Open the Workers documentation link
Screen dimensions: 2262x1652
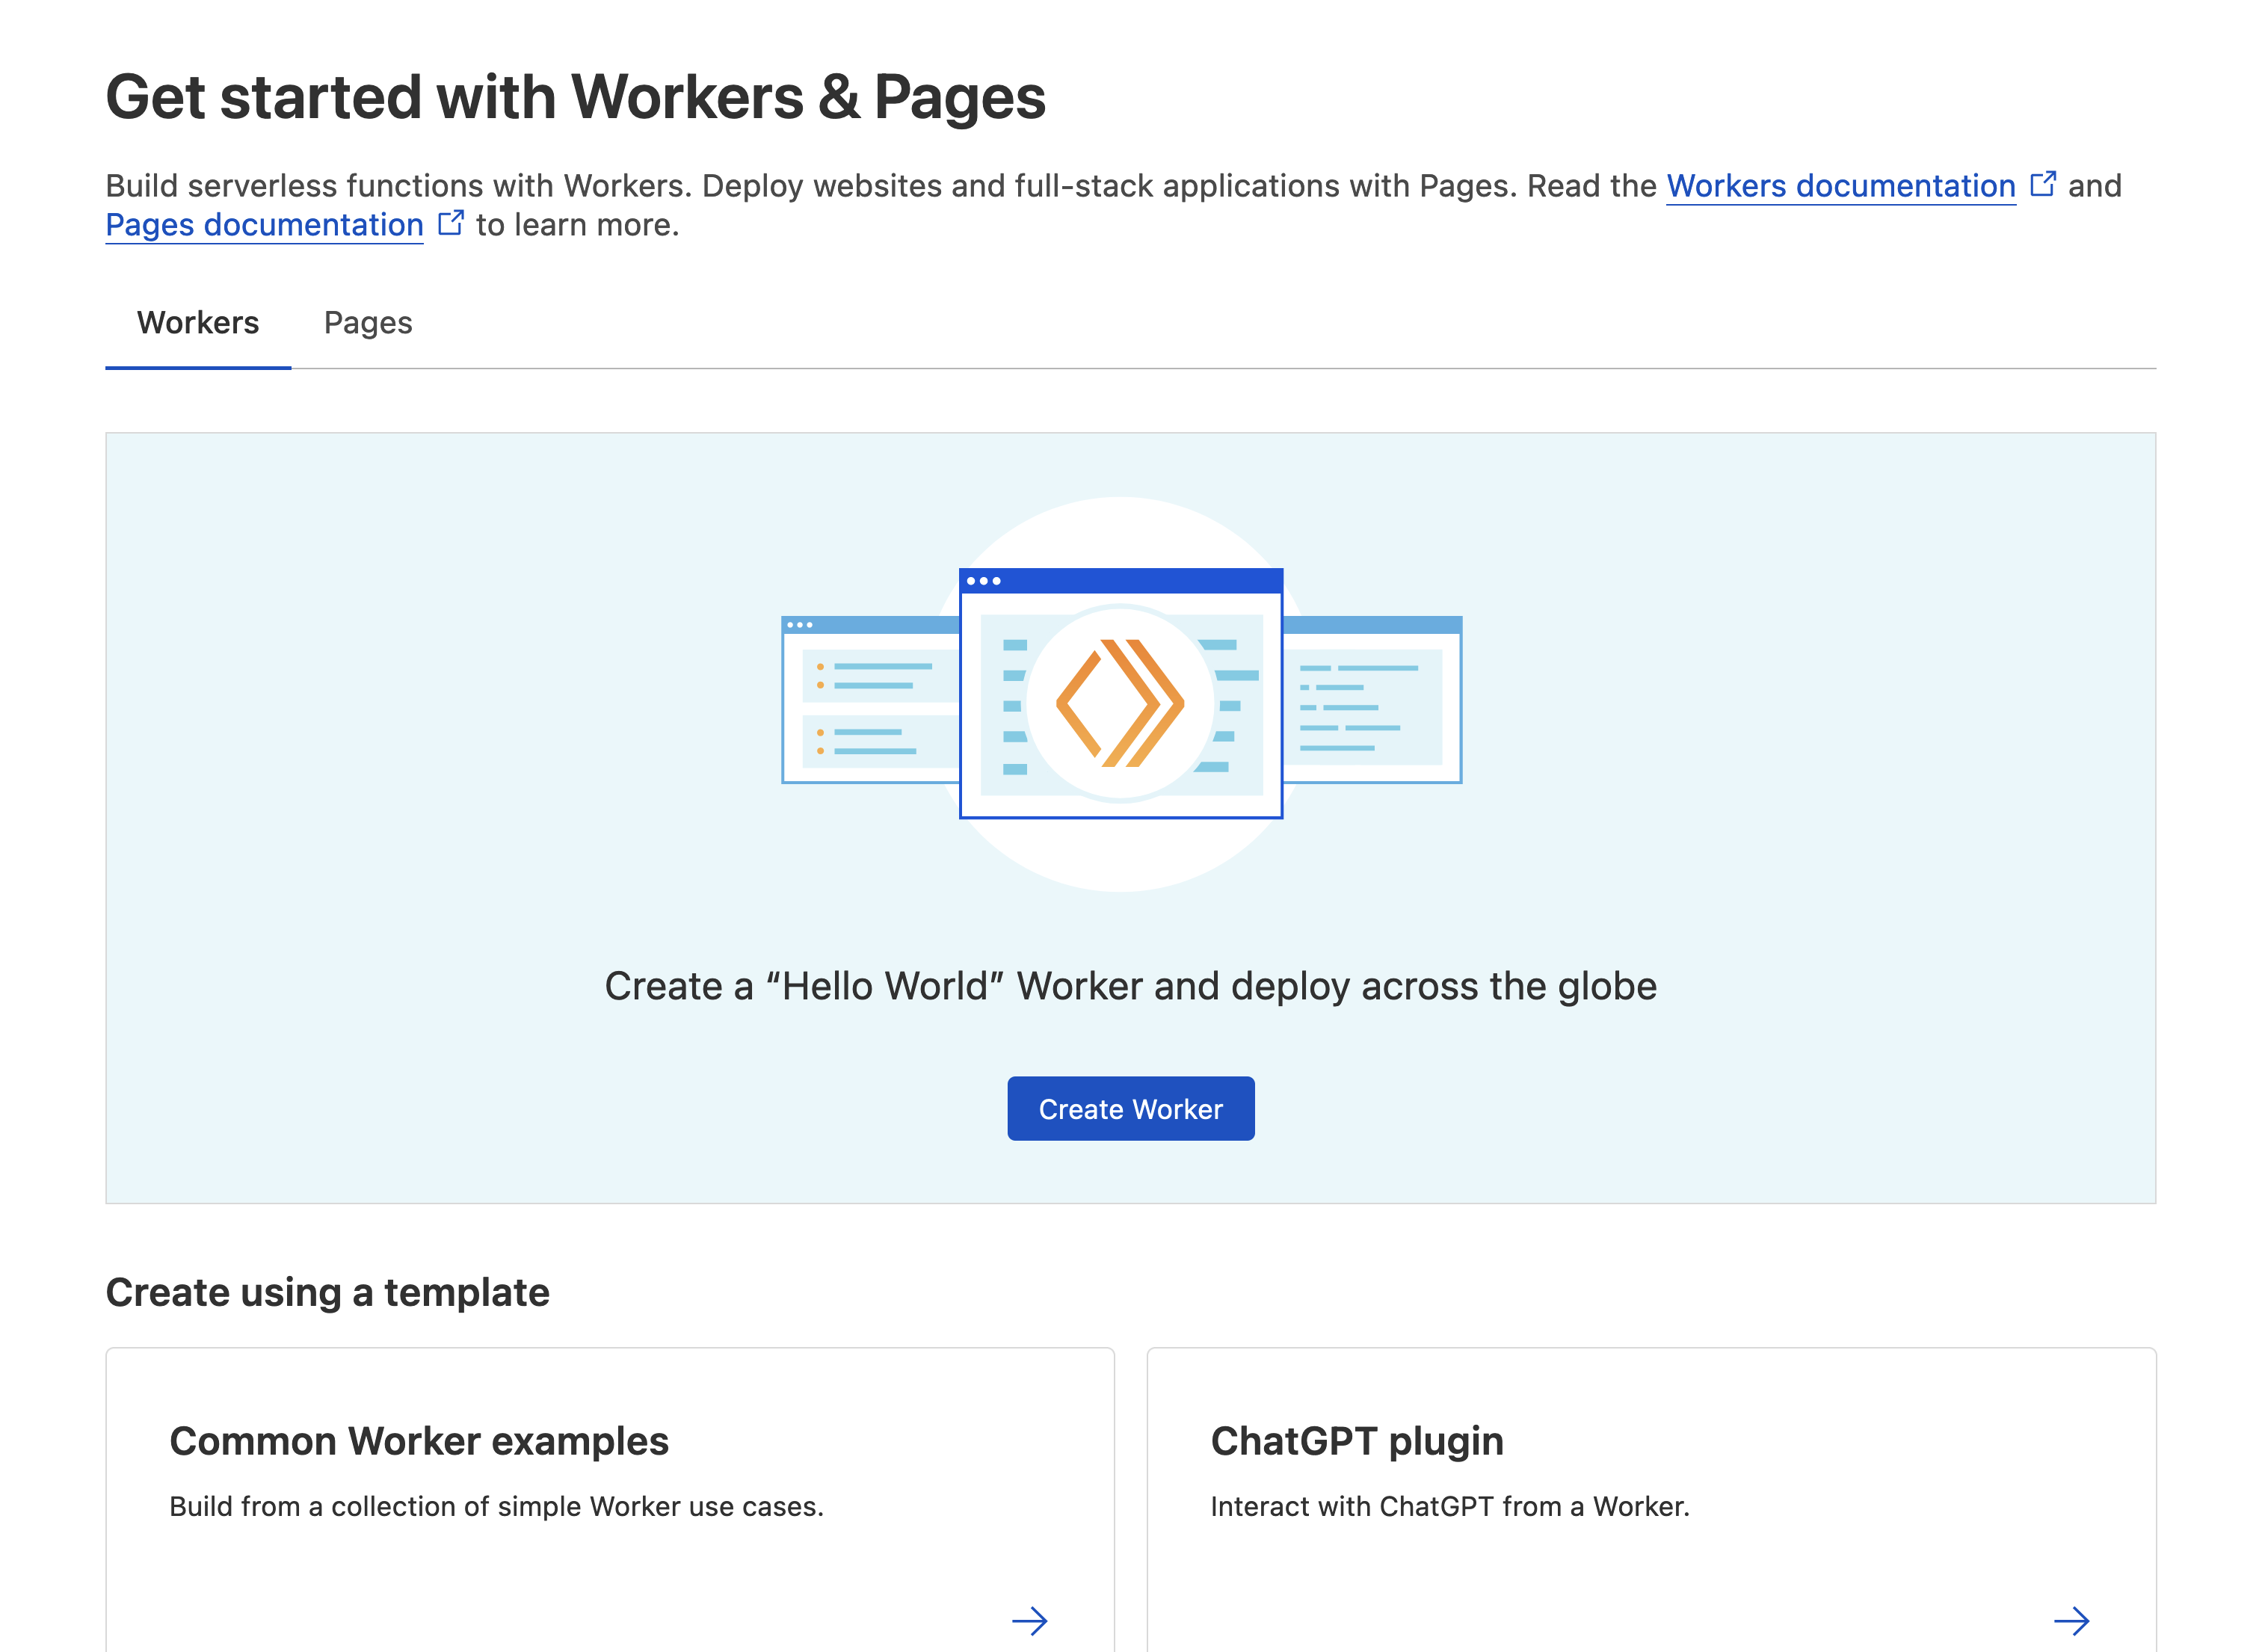1840,186
